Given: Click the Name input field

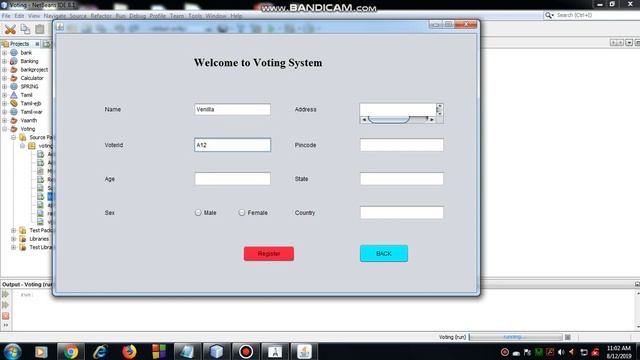Looking at the screenshot, I should 232,109.
